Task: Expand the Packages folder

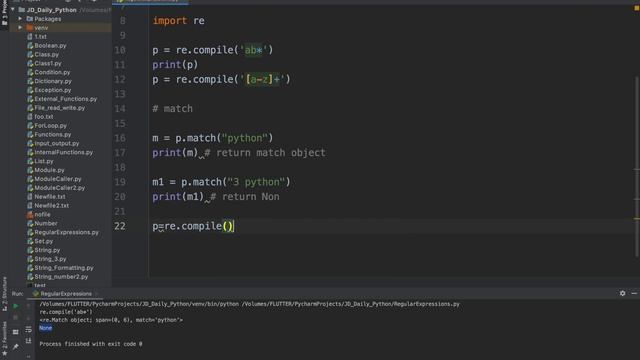Action: [x=20, y=19]
